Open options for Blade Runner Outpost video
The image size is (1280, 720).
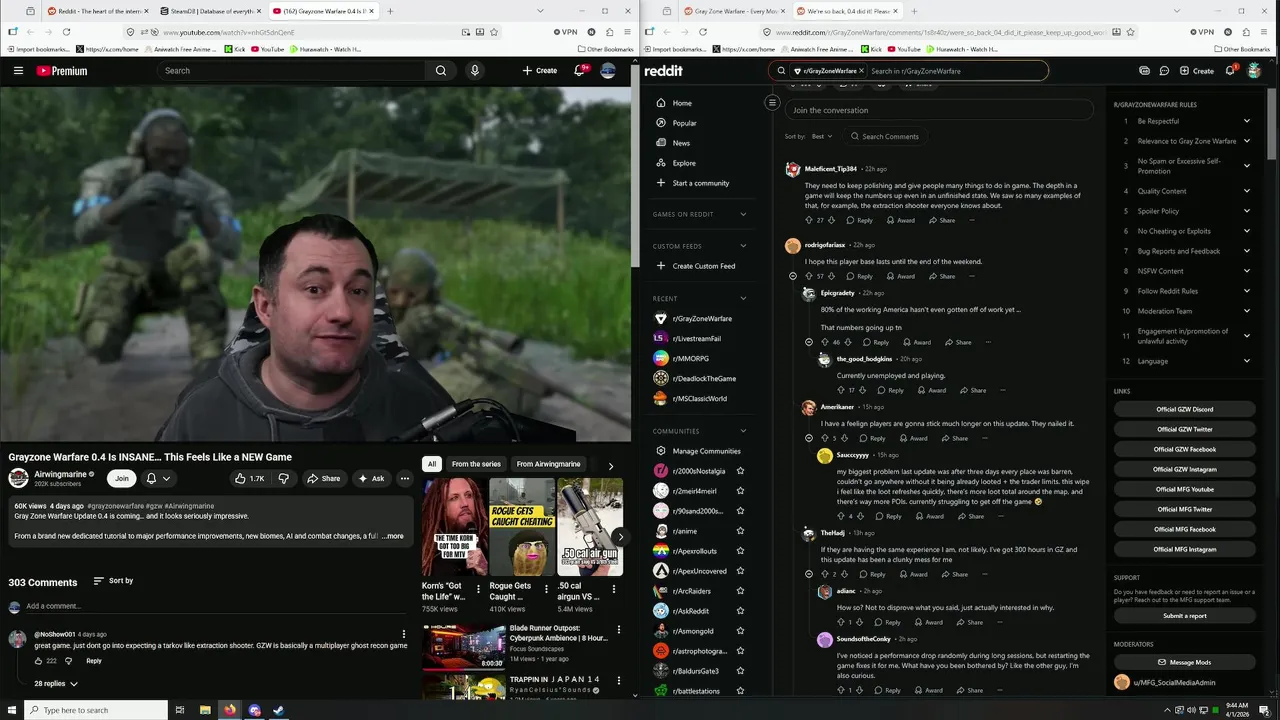[619, 630]
